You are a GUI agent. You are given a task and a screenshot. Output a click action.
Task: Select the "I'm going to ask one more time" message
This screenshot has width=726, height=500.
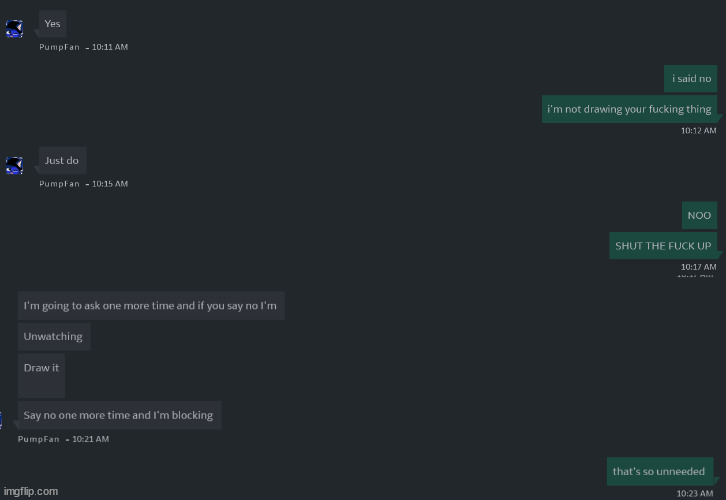[150, 306]
